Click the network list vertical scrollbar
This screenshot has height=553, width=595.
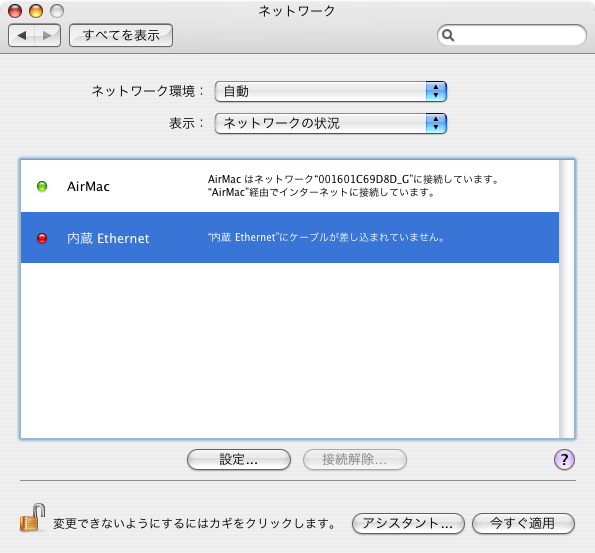pos(567,299)
